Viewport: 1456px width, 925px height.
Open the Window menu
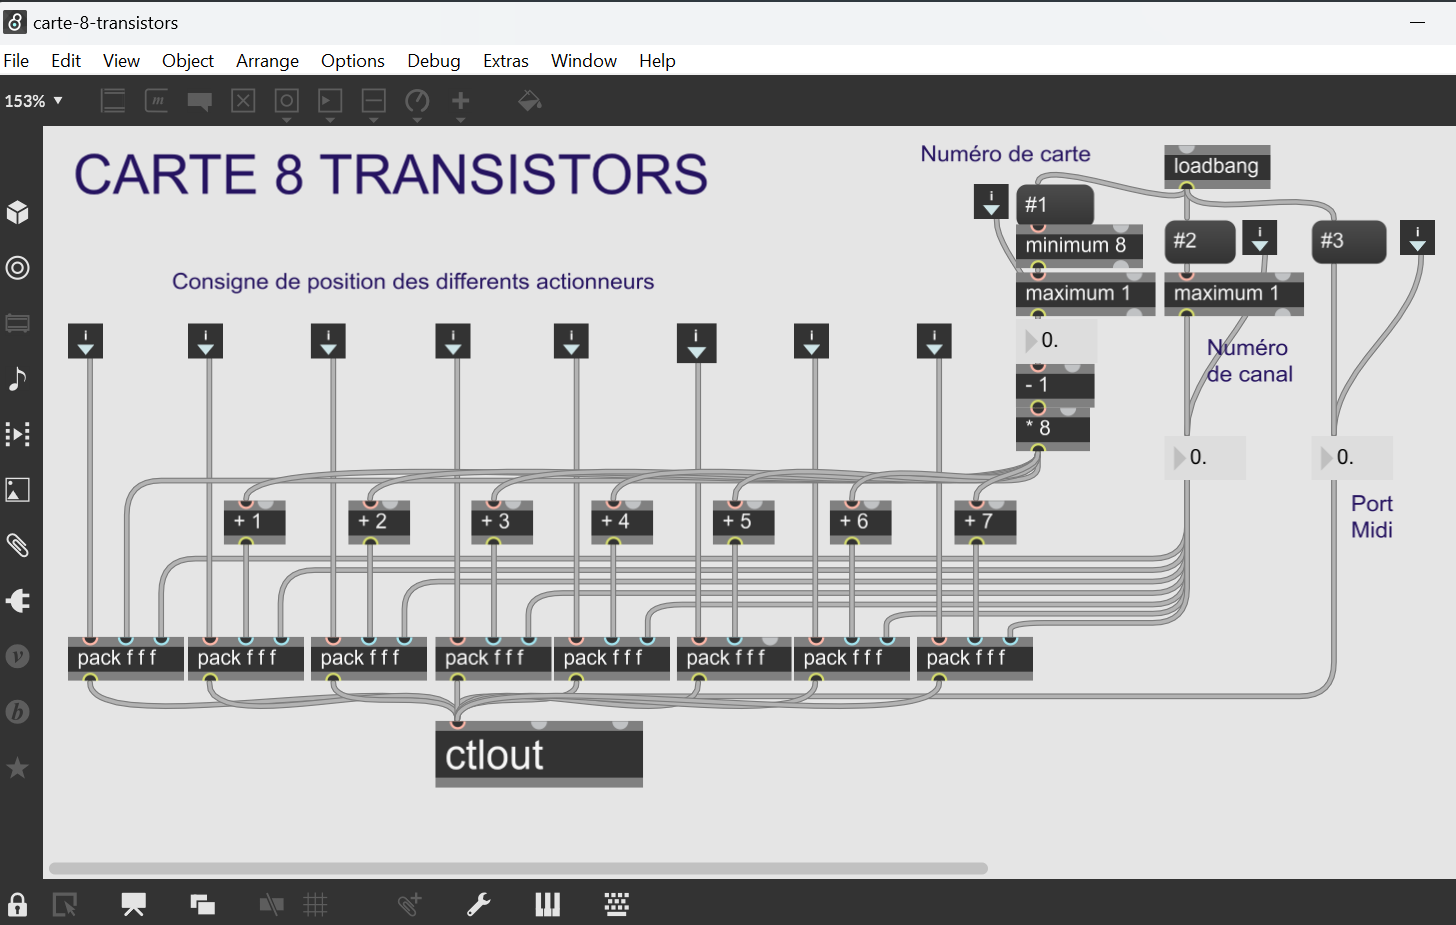(x=584, y=60)
